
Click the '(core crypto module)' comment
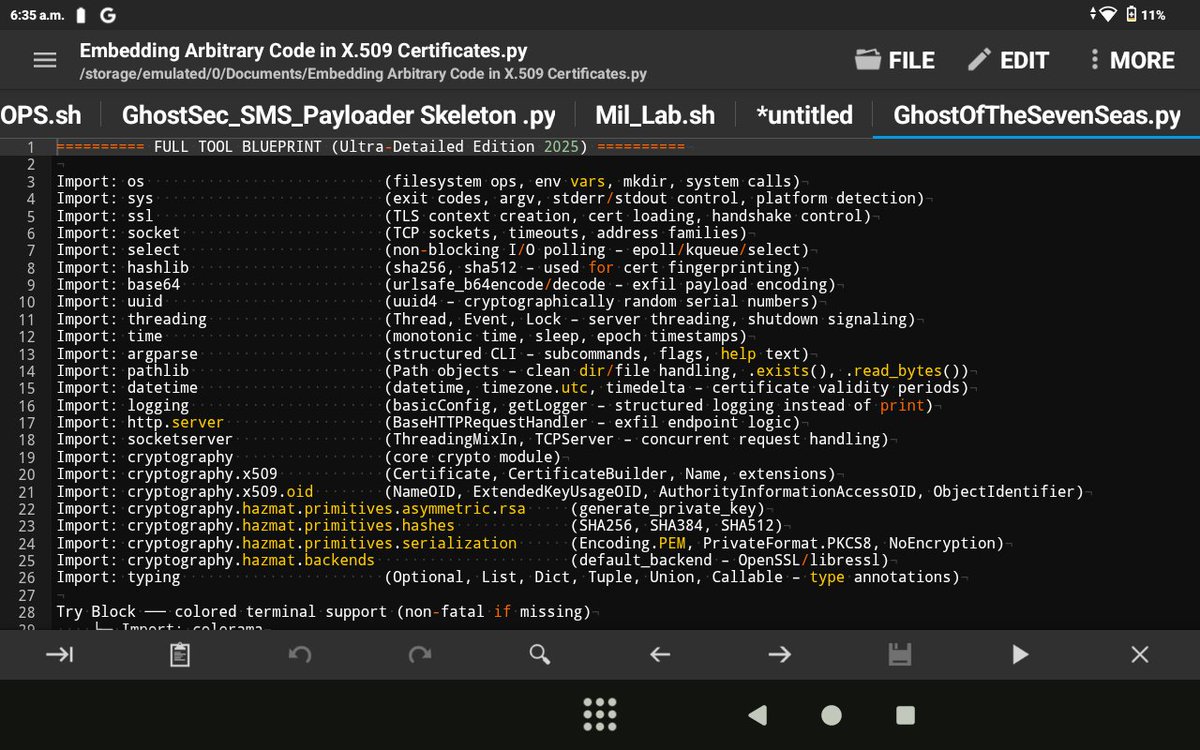(x=472, y=457)
